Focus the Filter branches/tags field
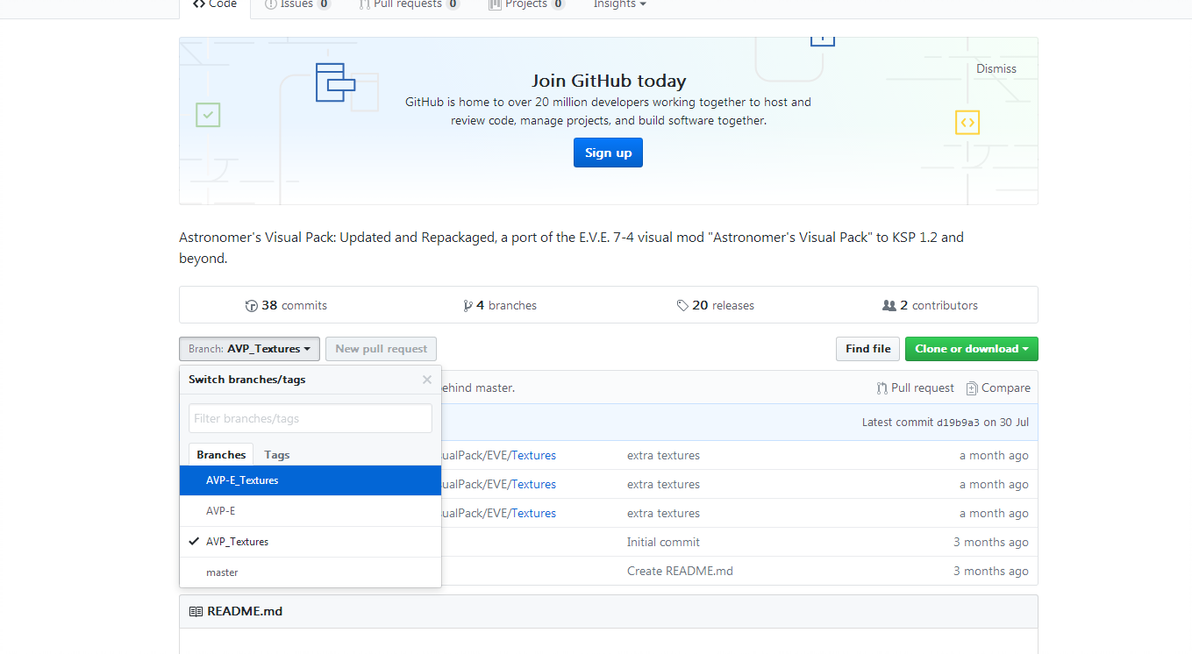This screenshot has width=1192, height=654. [310, 418]
